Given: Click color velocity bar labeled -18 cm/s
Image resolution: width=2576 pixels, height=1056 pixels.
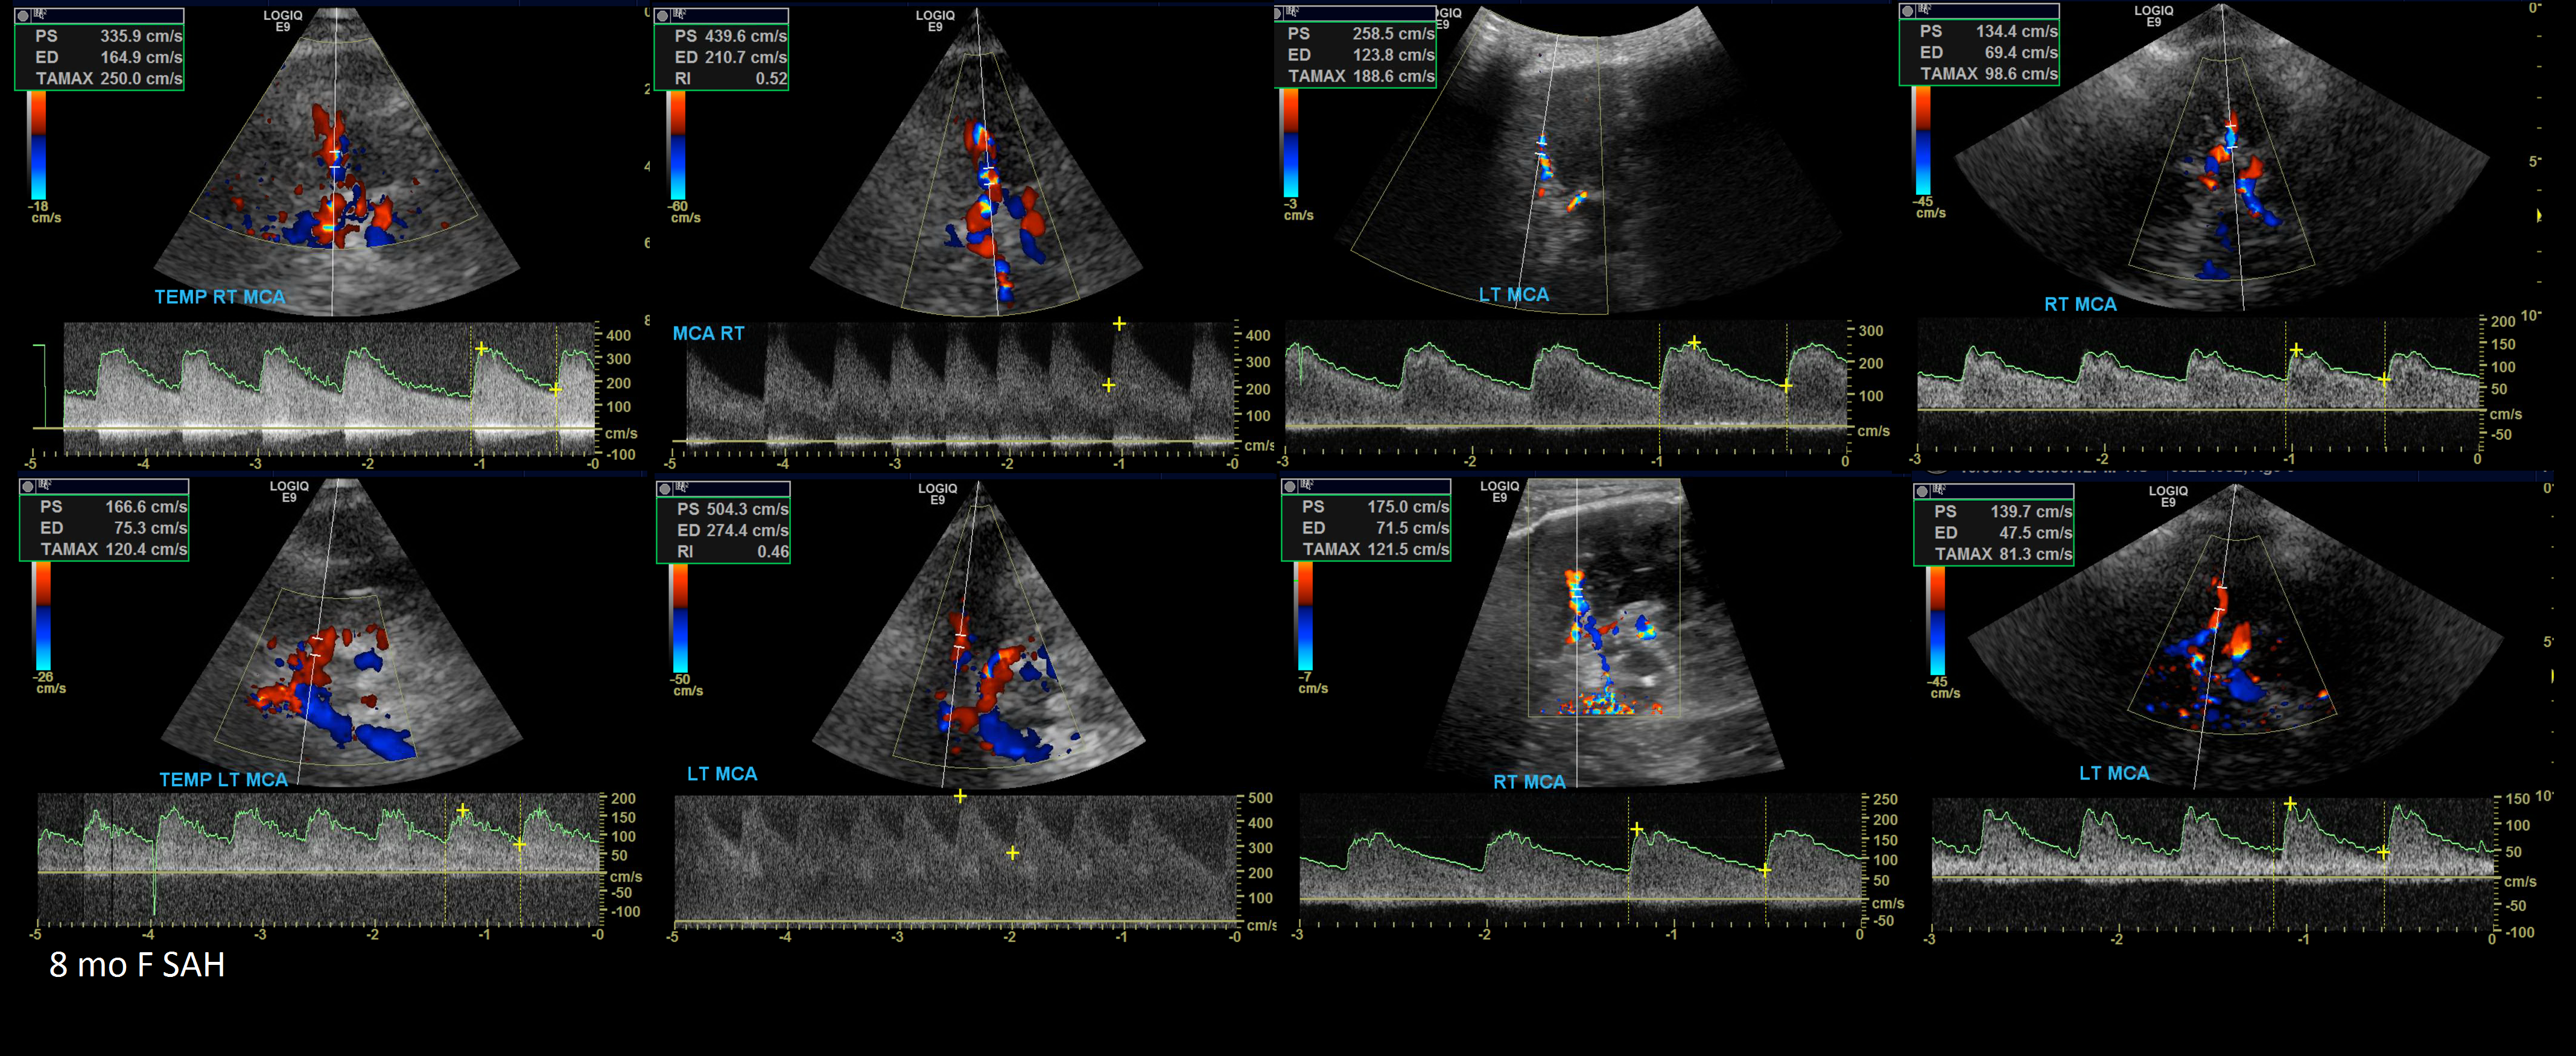Looking at the screenshot, I should [37, 145].
